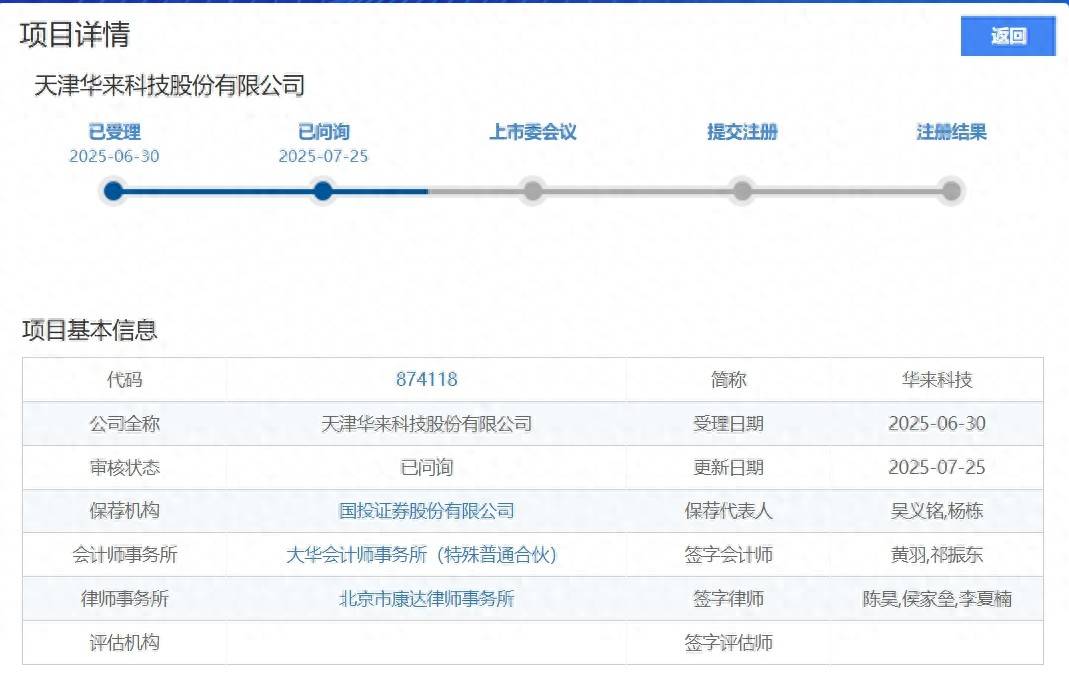1069x696 pixels.
Task: Click the 保荐机构 label cell
Action: click(x=125, y=511)
